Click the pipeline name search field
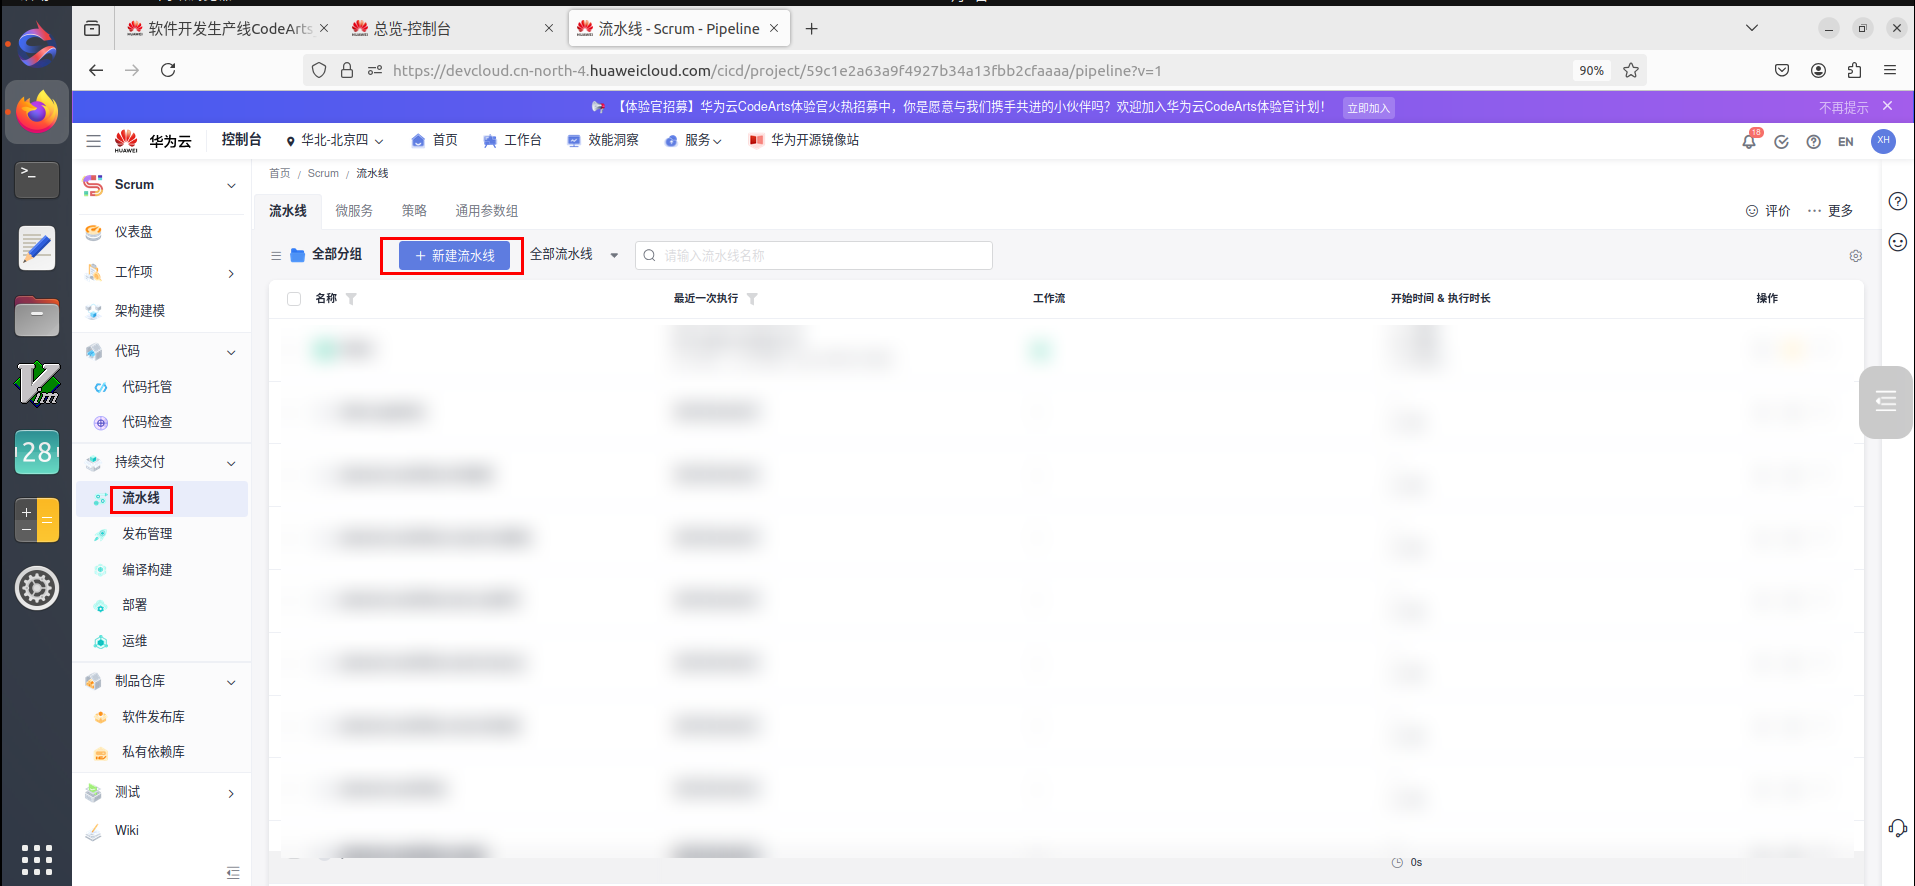The image size is (1915, 886). (814, 256)
